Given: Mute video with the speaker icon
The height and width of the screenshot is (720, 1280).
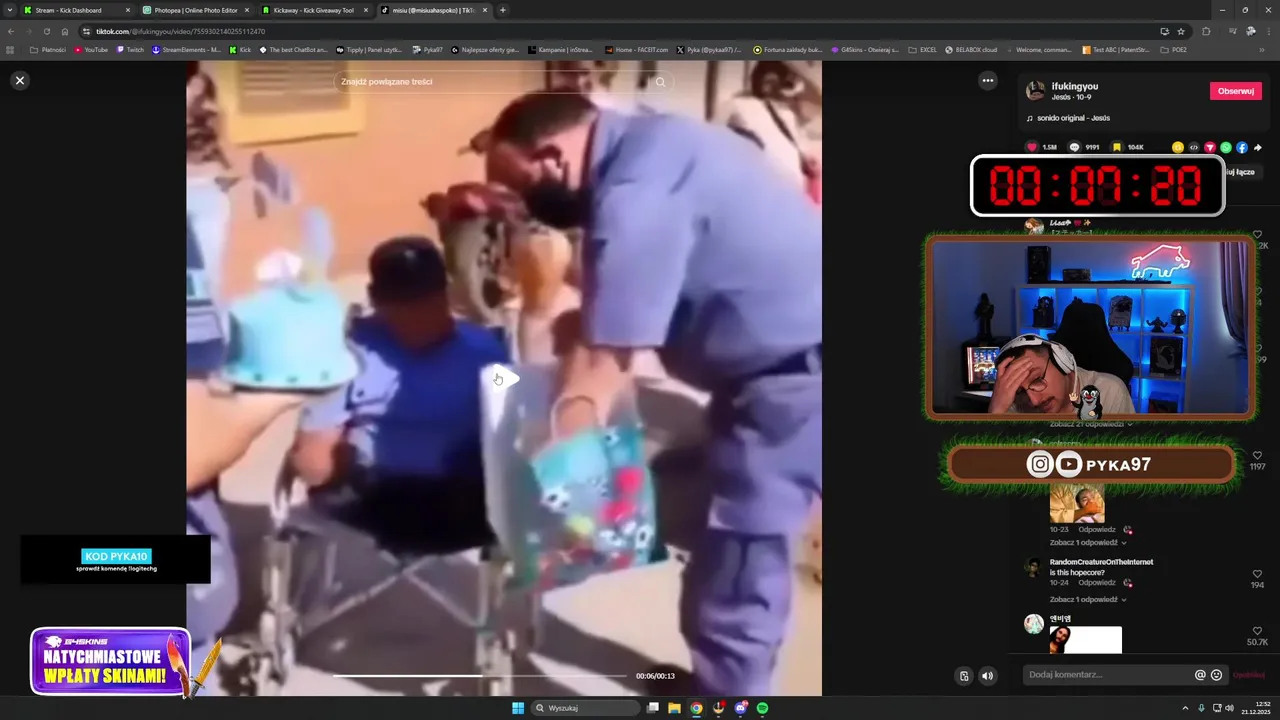Looking at the screenshot, I should tap(988, 676).
